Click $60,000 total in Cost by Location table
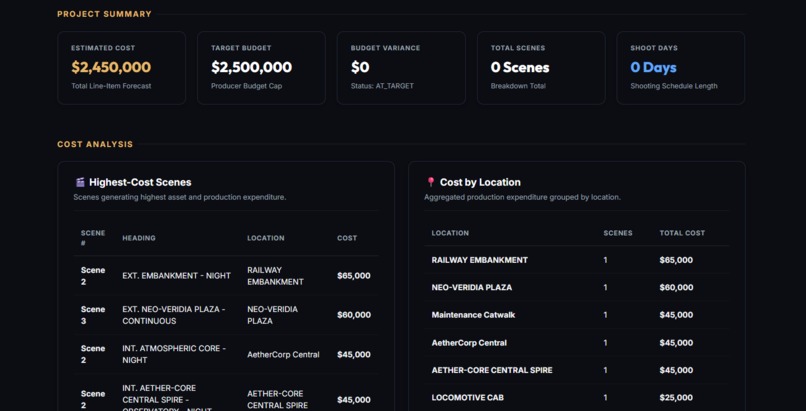Screen dimensions: 806x411 (x=676, y=288)
